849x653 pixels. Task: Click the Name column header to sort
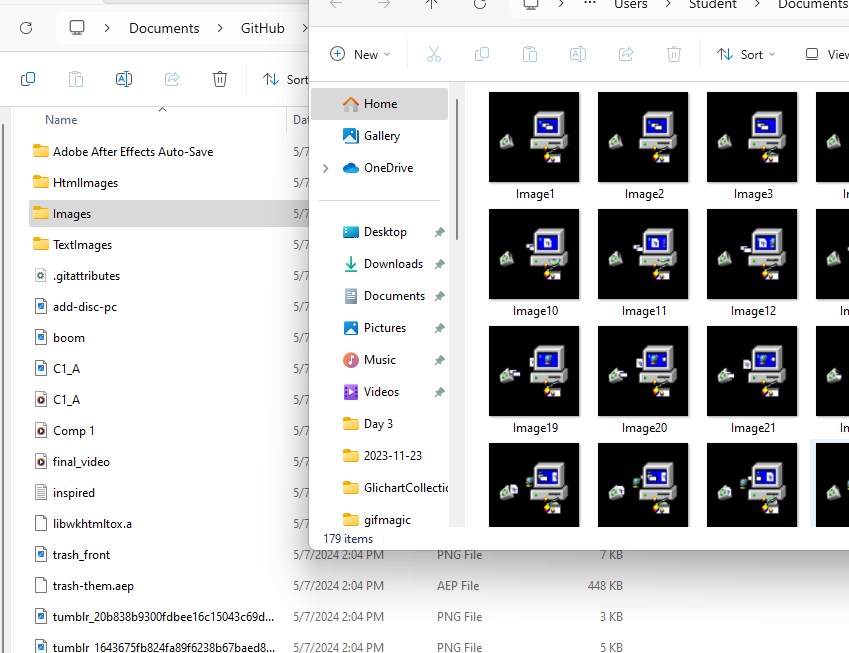(60, 119)
